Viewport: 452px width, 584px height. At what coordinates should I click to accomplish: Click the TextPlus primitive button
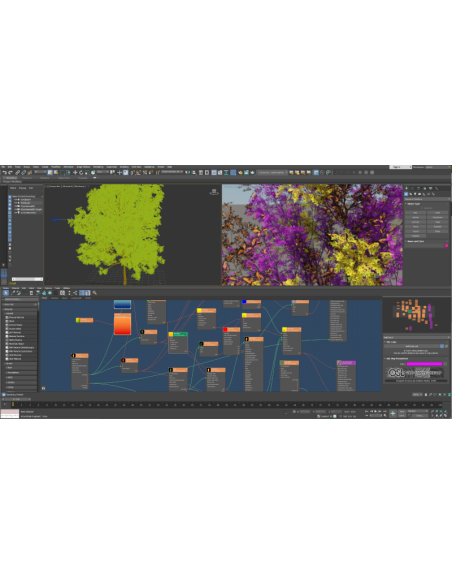(416, 236)
